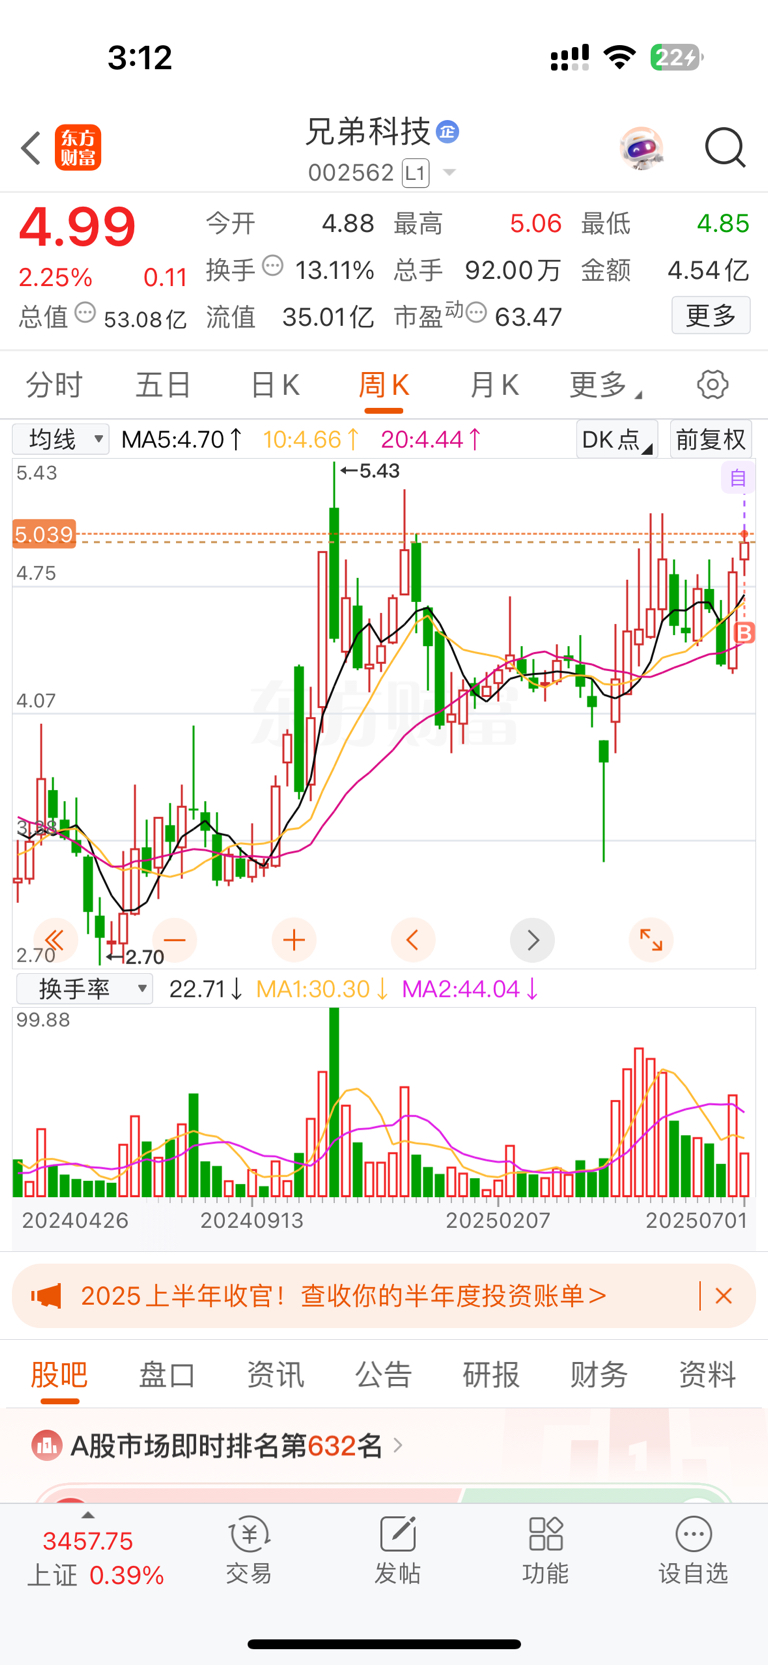Screen dimensions: 769x1665
Task: Close the half-year bill banner
Action: click(724, 1296)
